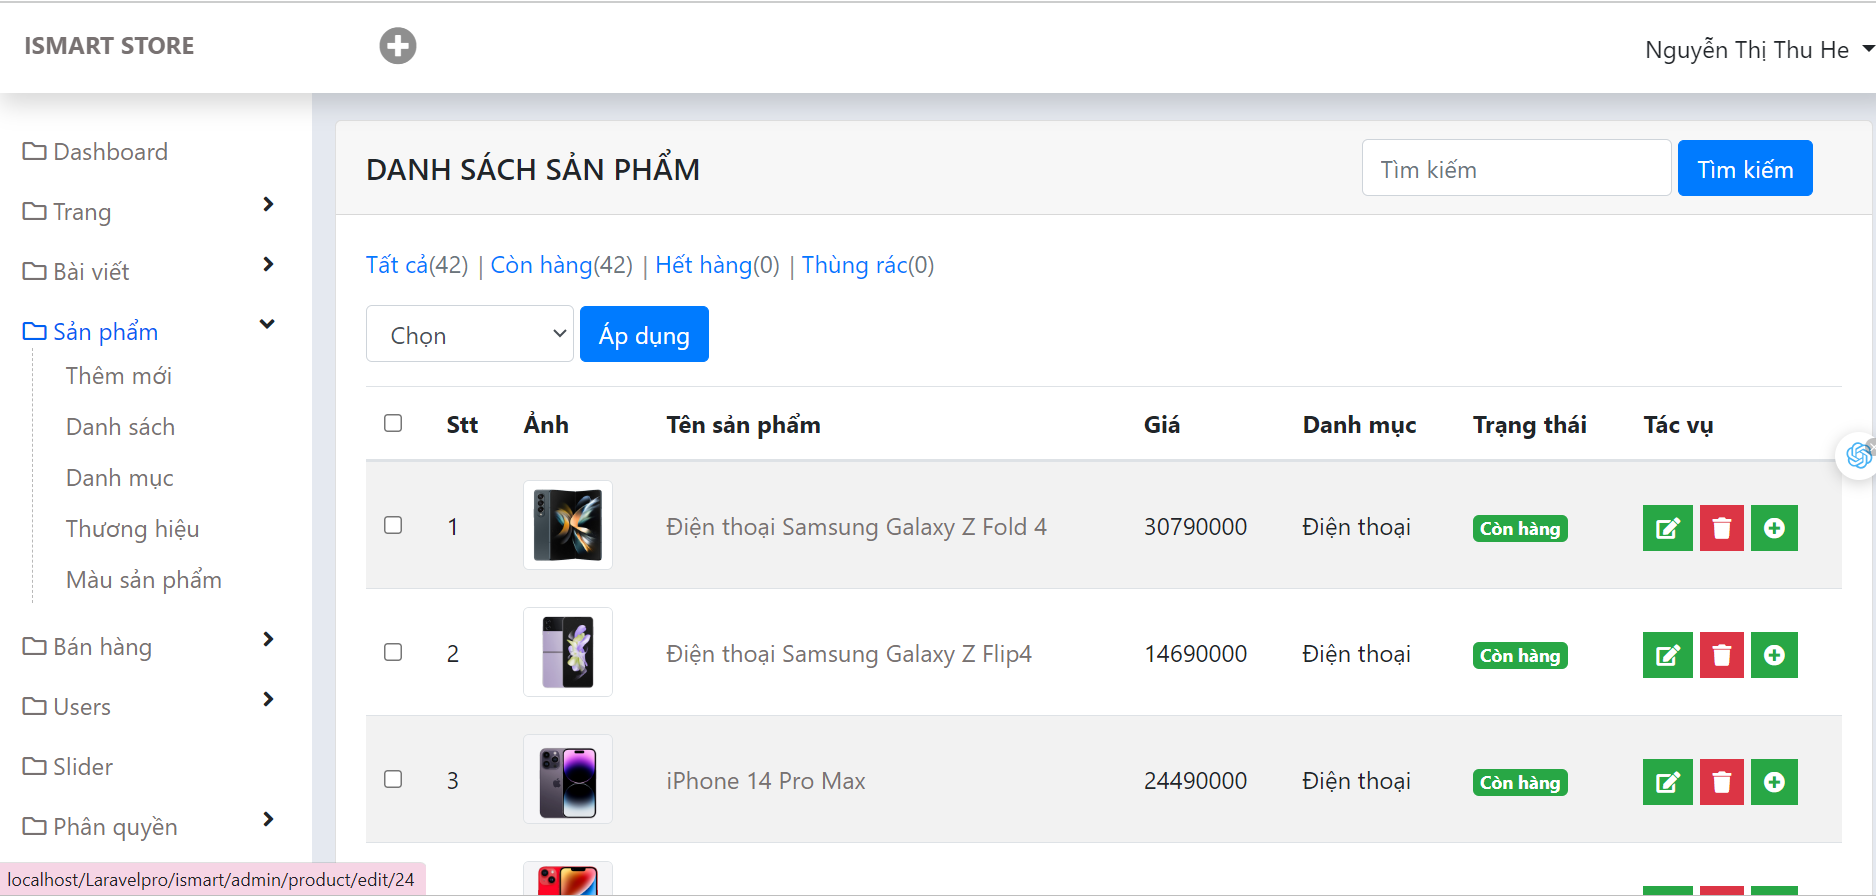The image size is (1876, 896).
Task: Tick the checkbox for iPhone 14 Pro Max
Action: [x=393, y=779]
